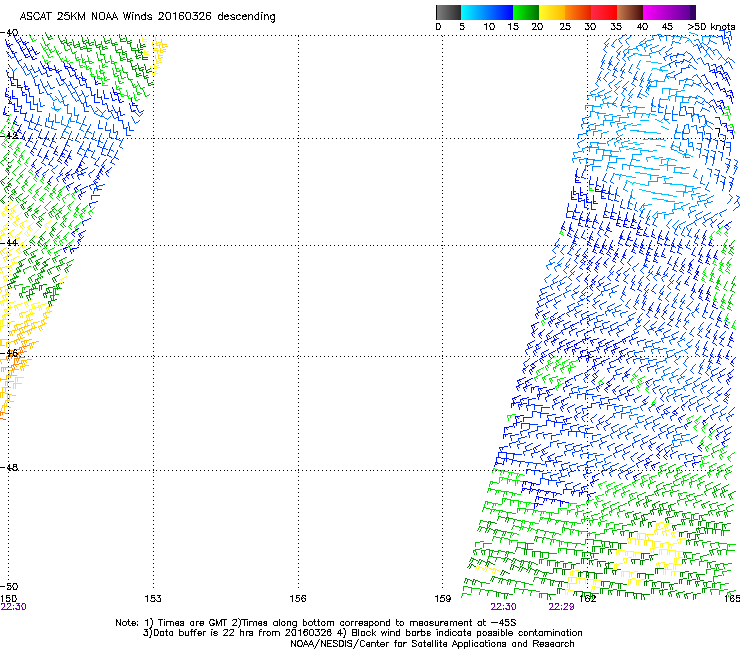This screenshot has width=740, height=650.
Task: Click the longitude label 162
Action: pyautogui.click(x=588, y=599)
